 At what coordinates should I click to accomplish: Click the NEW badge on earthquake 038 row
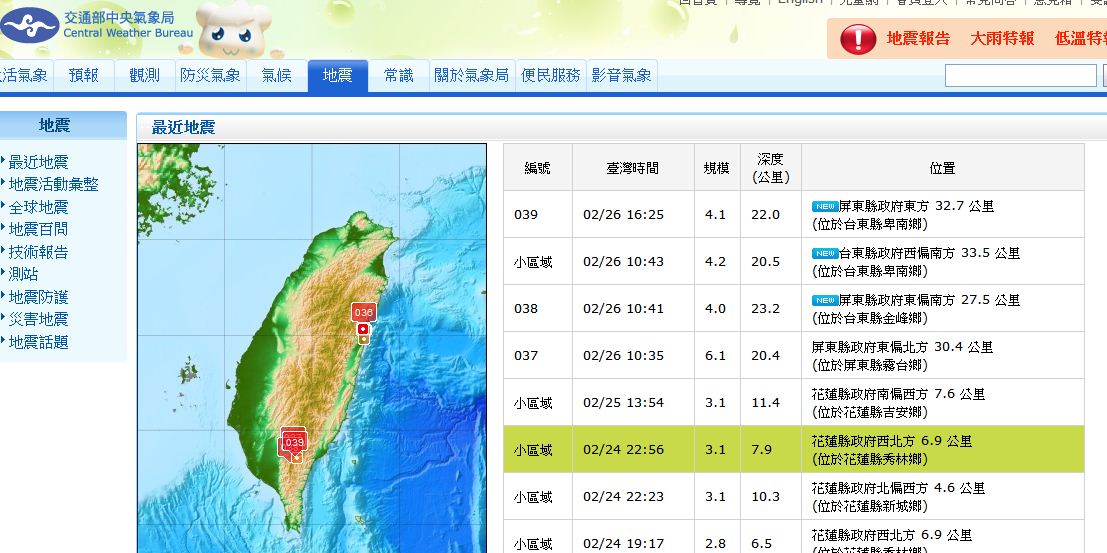point(824,300)
